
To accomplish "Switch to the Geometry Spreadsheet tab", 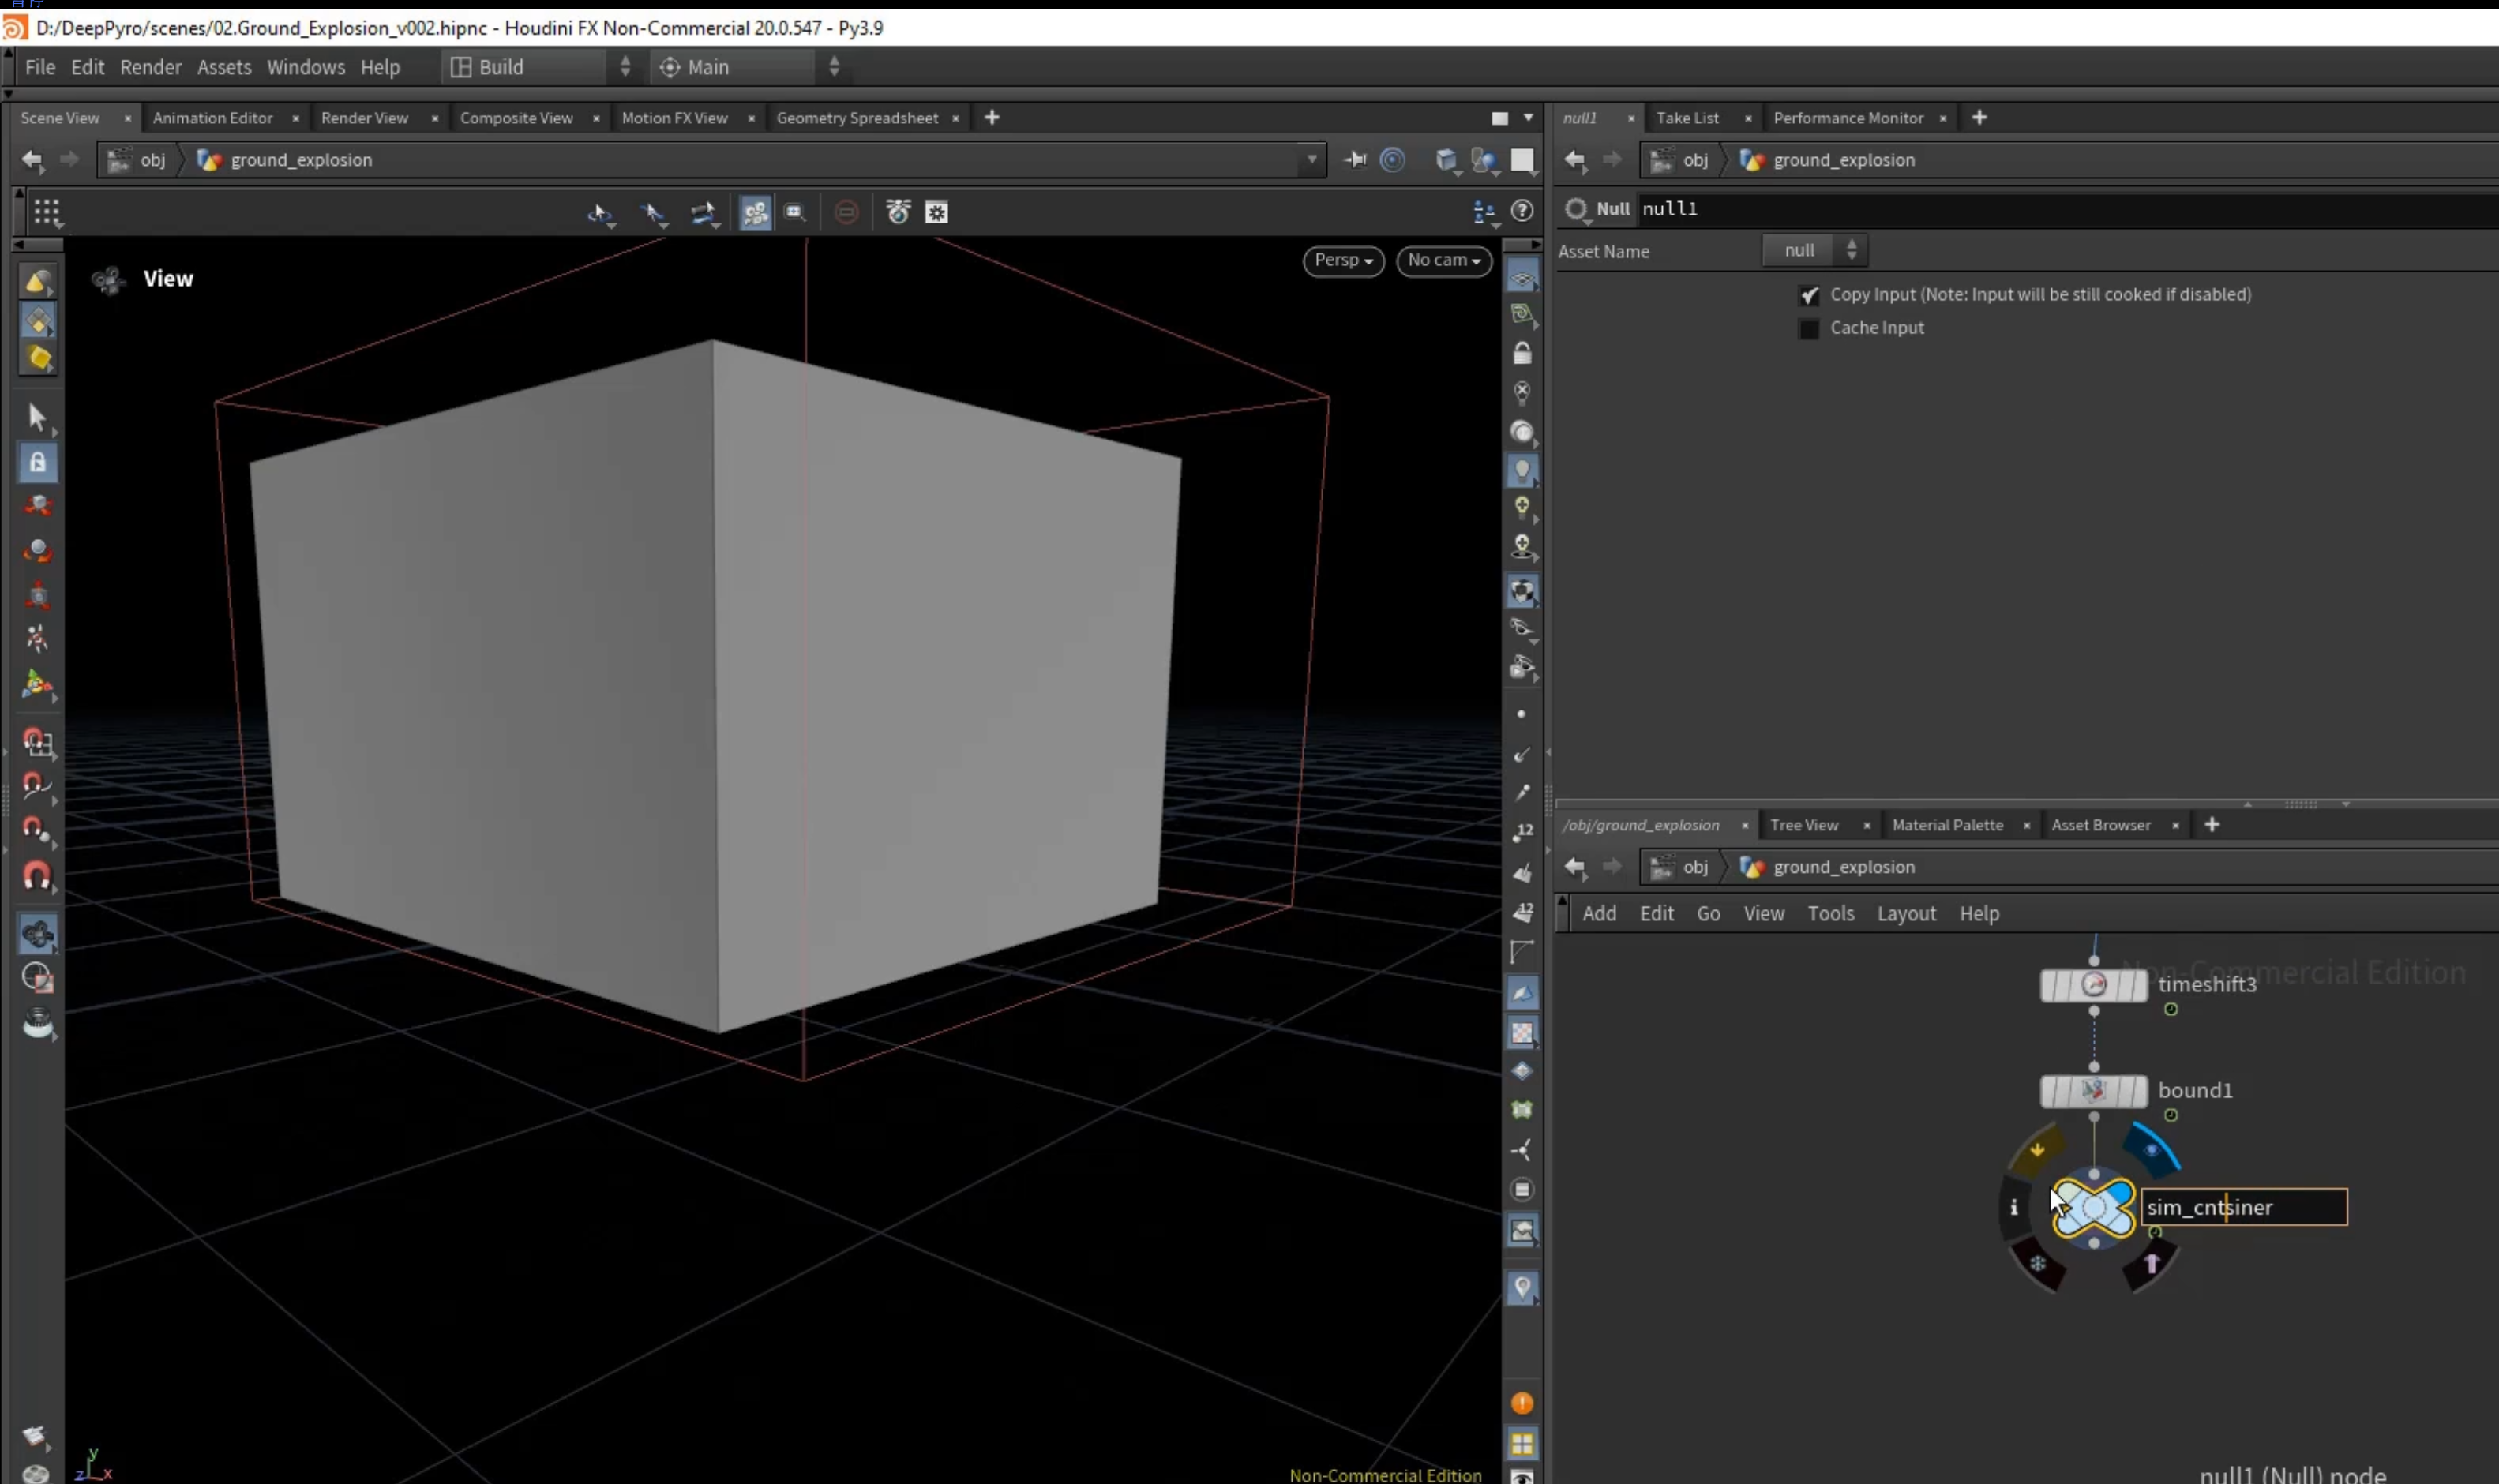I will coord(857,118).
